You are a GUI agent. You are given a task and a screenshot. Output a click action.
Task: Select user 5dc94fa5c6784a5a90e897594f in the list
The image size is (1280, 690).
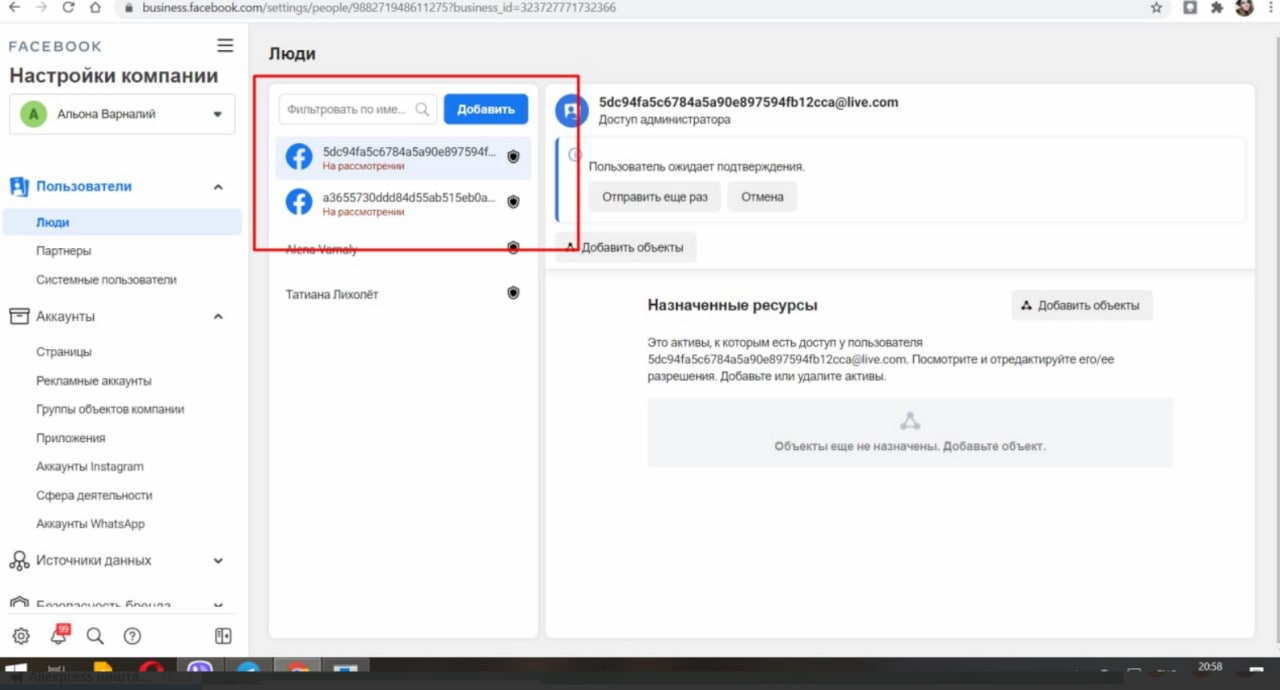(x=404, y=157)
